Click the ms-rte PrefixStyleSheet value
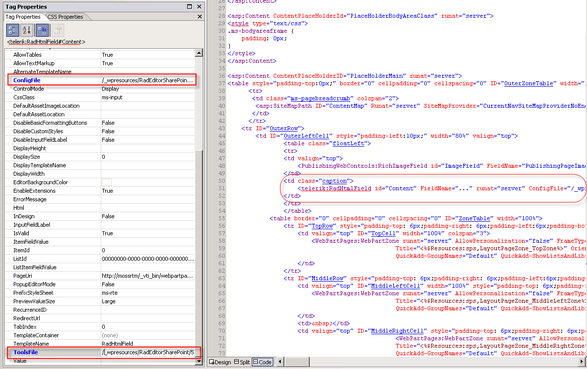 click(x=110, y=293)
